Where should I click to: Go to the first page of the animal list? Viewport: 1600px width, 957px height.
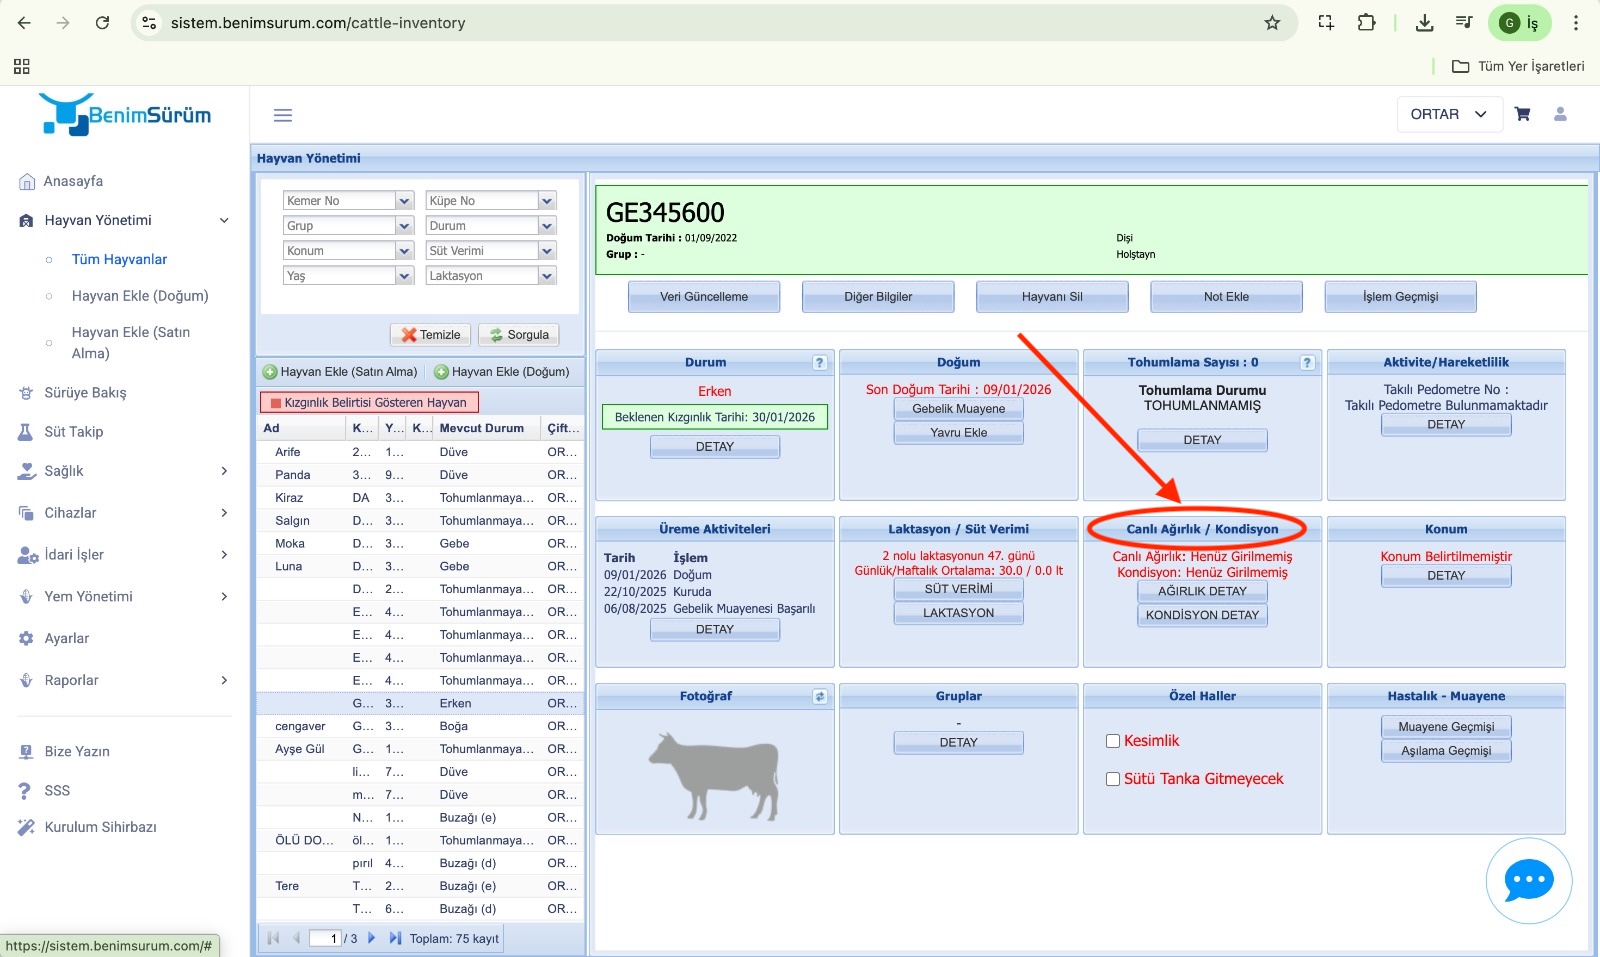coord(273,938)
